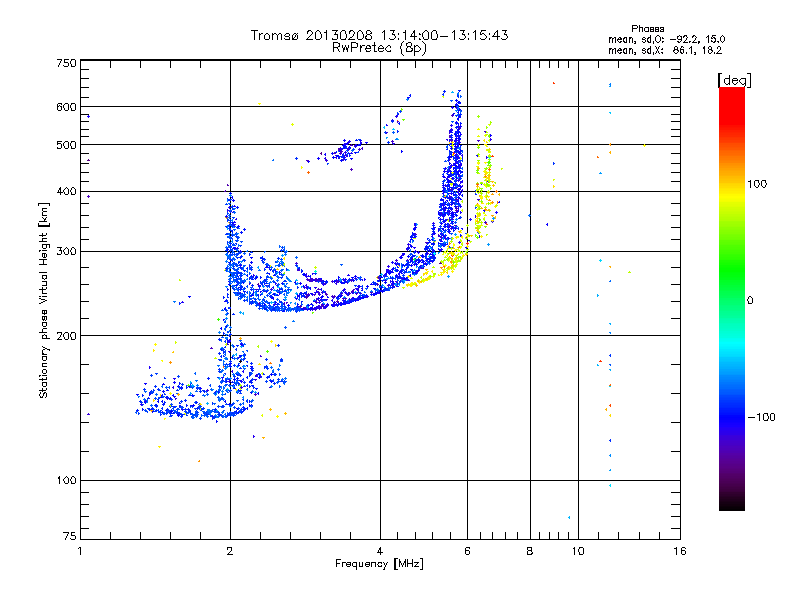800x600 pixels.
Task: Click the y-axis tick label '750'
Action: 67,63
